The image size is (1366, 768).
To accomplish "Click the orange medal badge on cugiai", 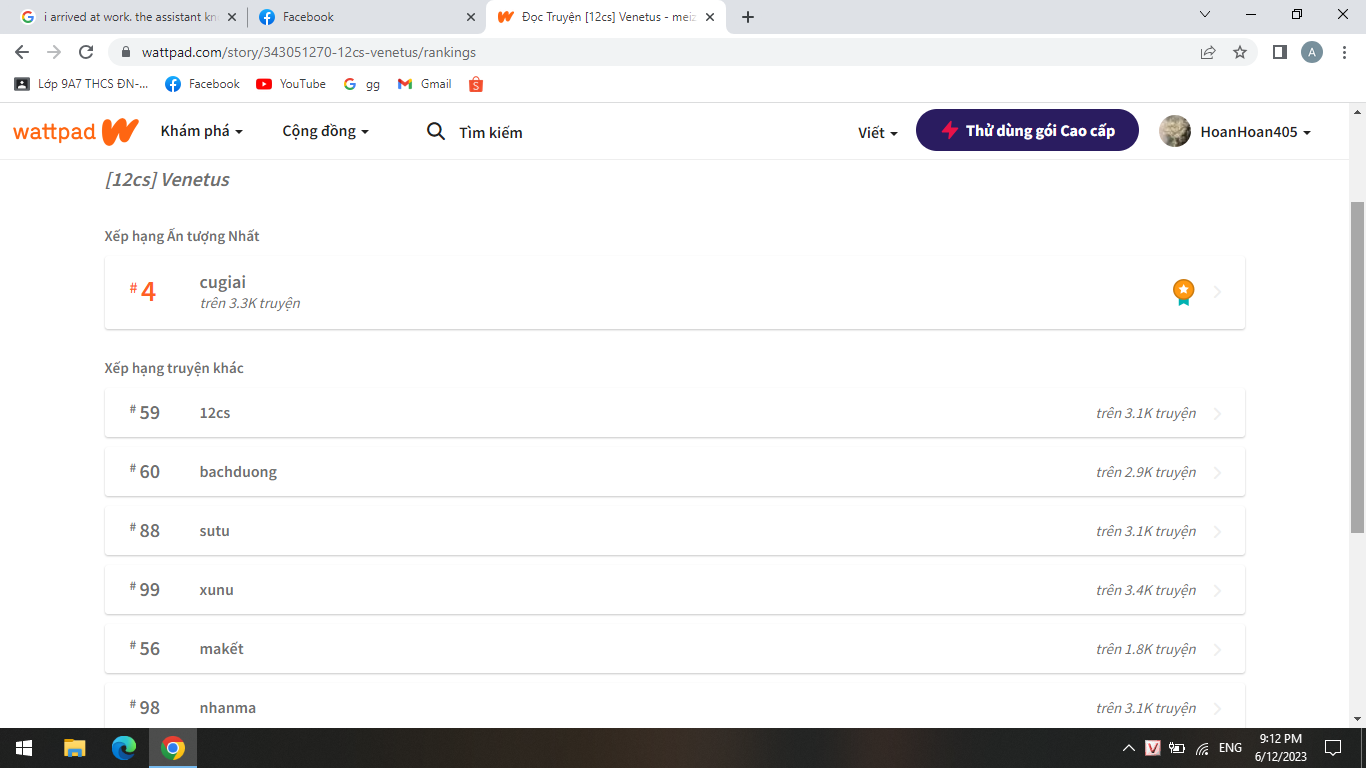I will 1183,292.
